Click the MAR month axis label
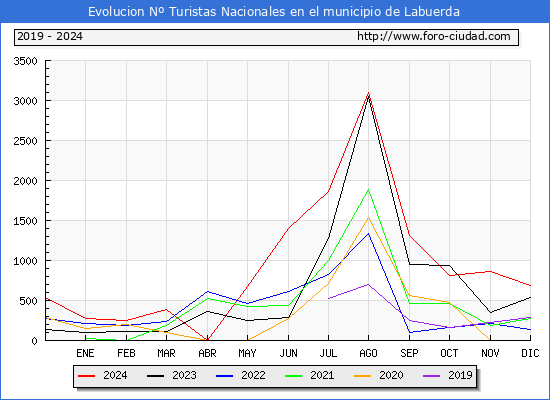550x400 pixels. click(x=166, y=353)
